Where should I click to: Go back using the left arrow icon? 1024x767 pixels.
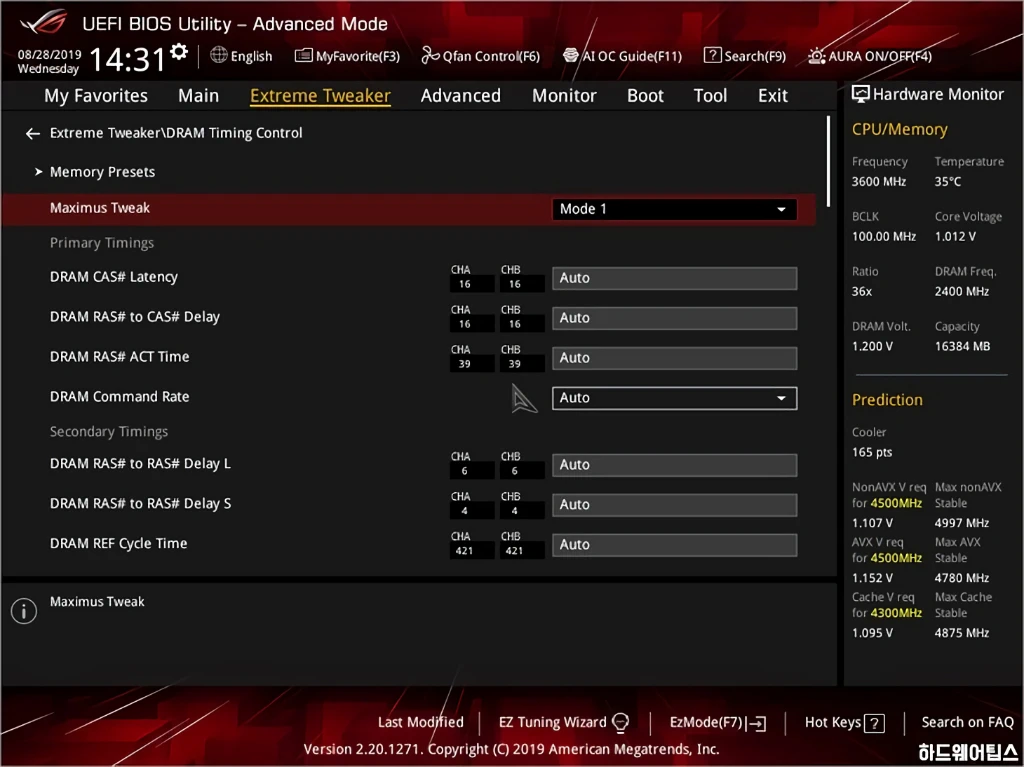[33, 134]
